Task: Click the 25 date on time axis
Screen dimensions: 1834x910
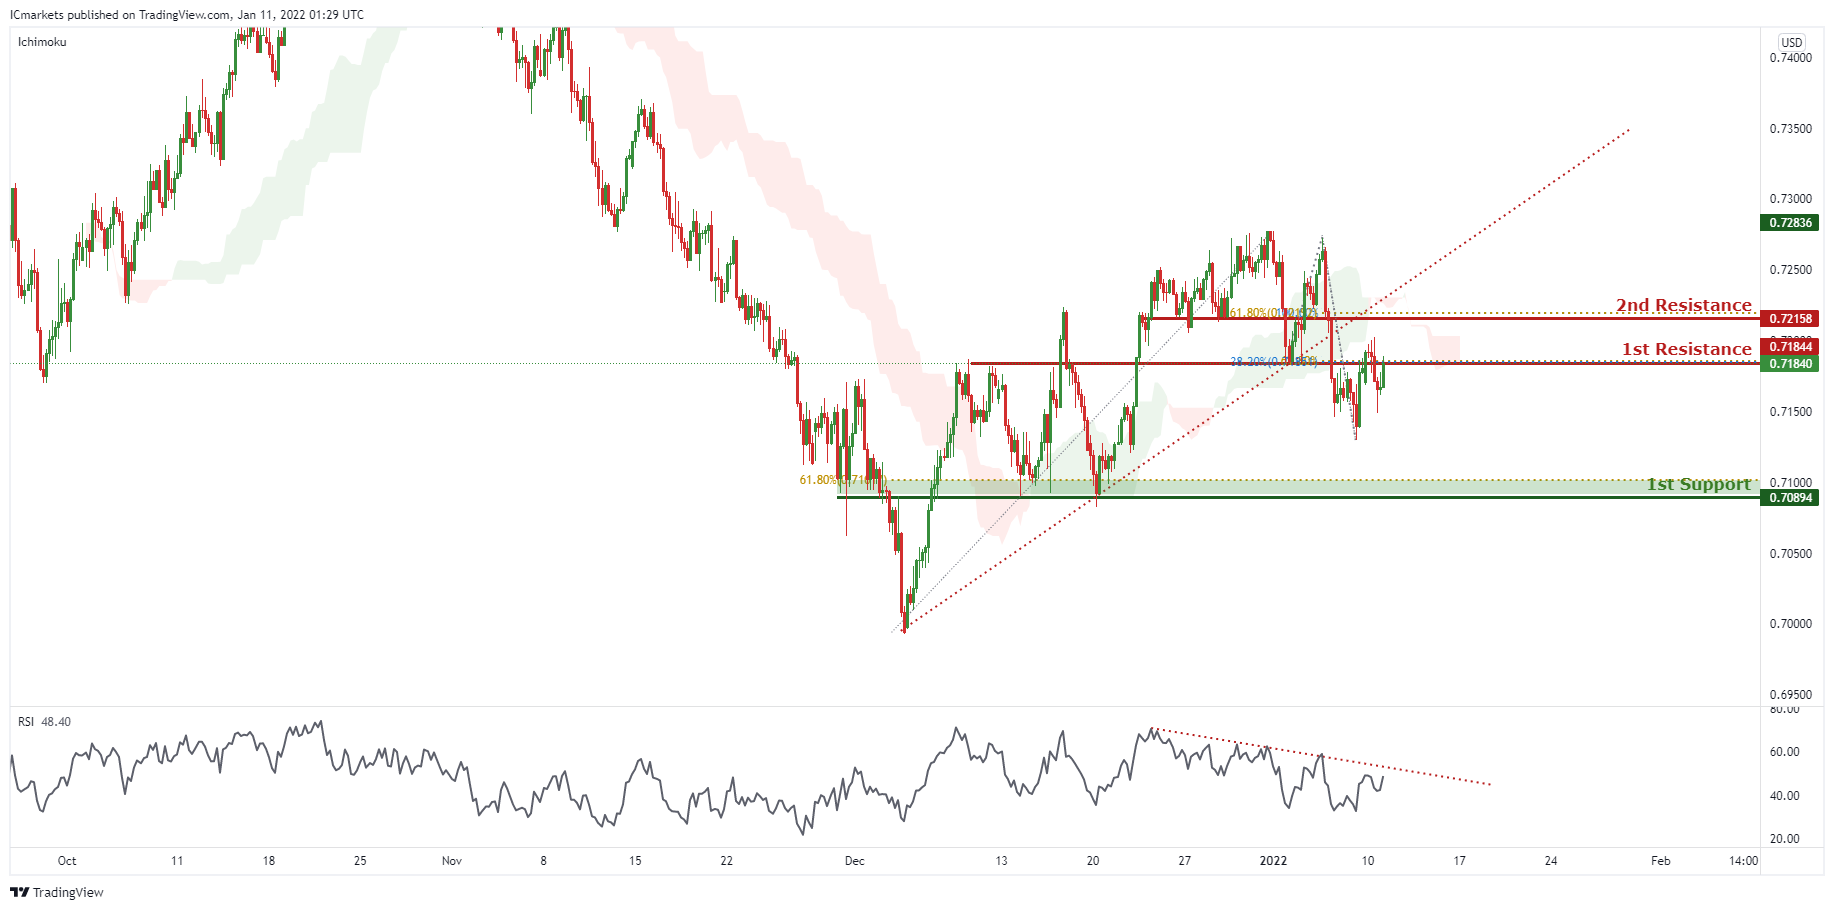Action: click(x=360, y=861)
